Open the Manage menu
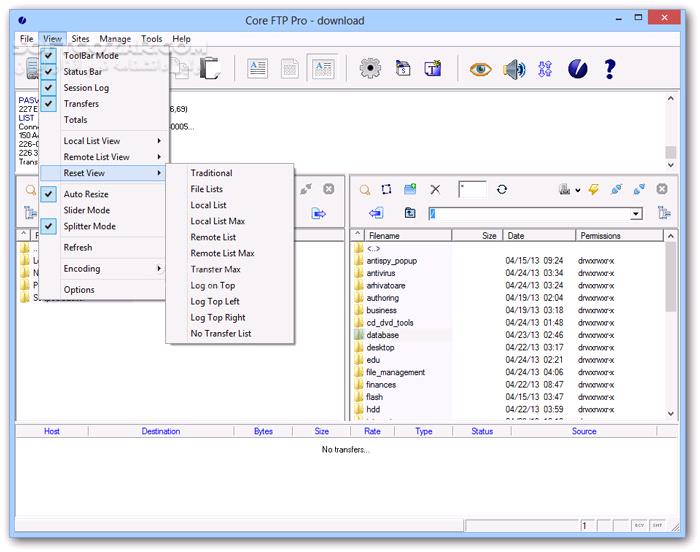This screenshot has height=552, width=700. click(x=115, y=39)
